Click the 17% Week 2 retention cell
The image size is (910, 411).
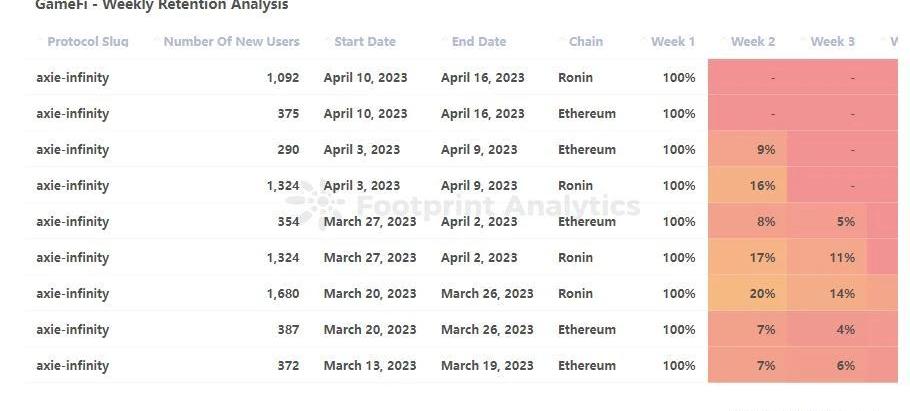(x=748, y=257)
